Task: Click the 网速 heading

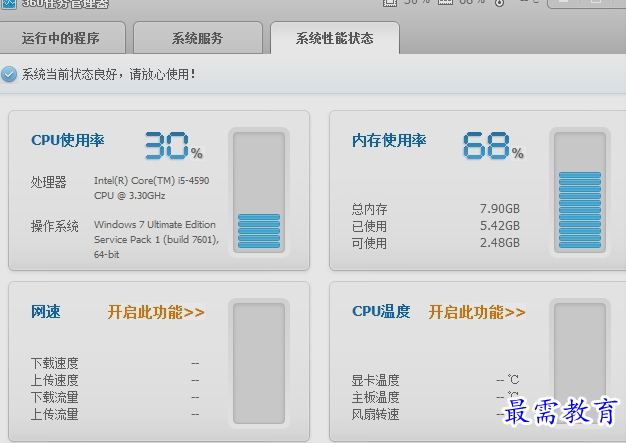Action: pyautogui.click(x=46, y=312)
